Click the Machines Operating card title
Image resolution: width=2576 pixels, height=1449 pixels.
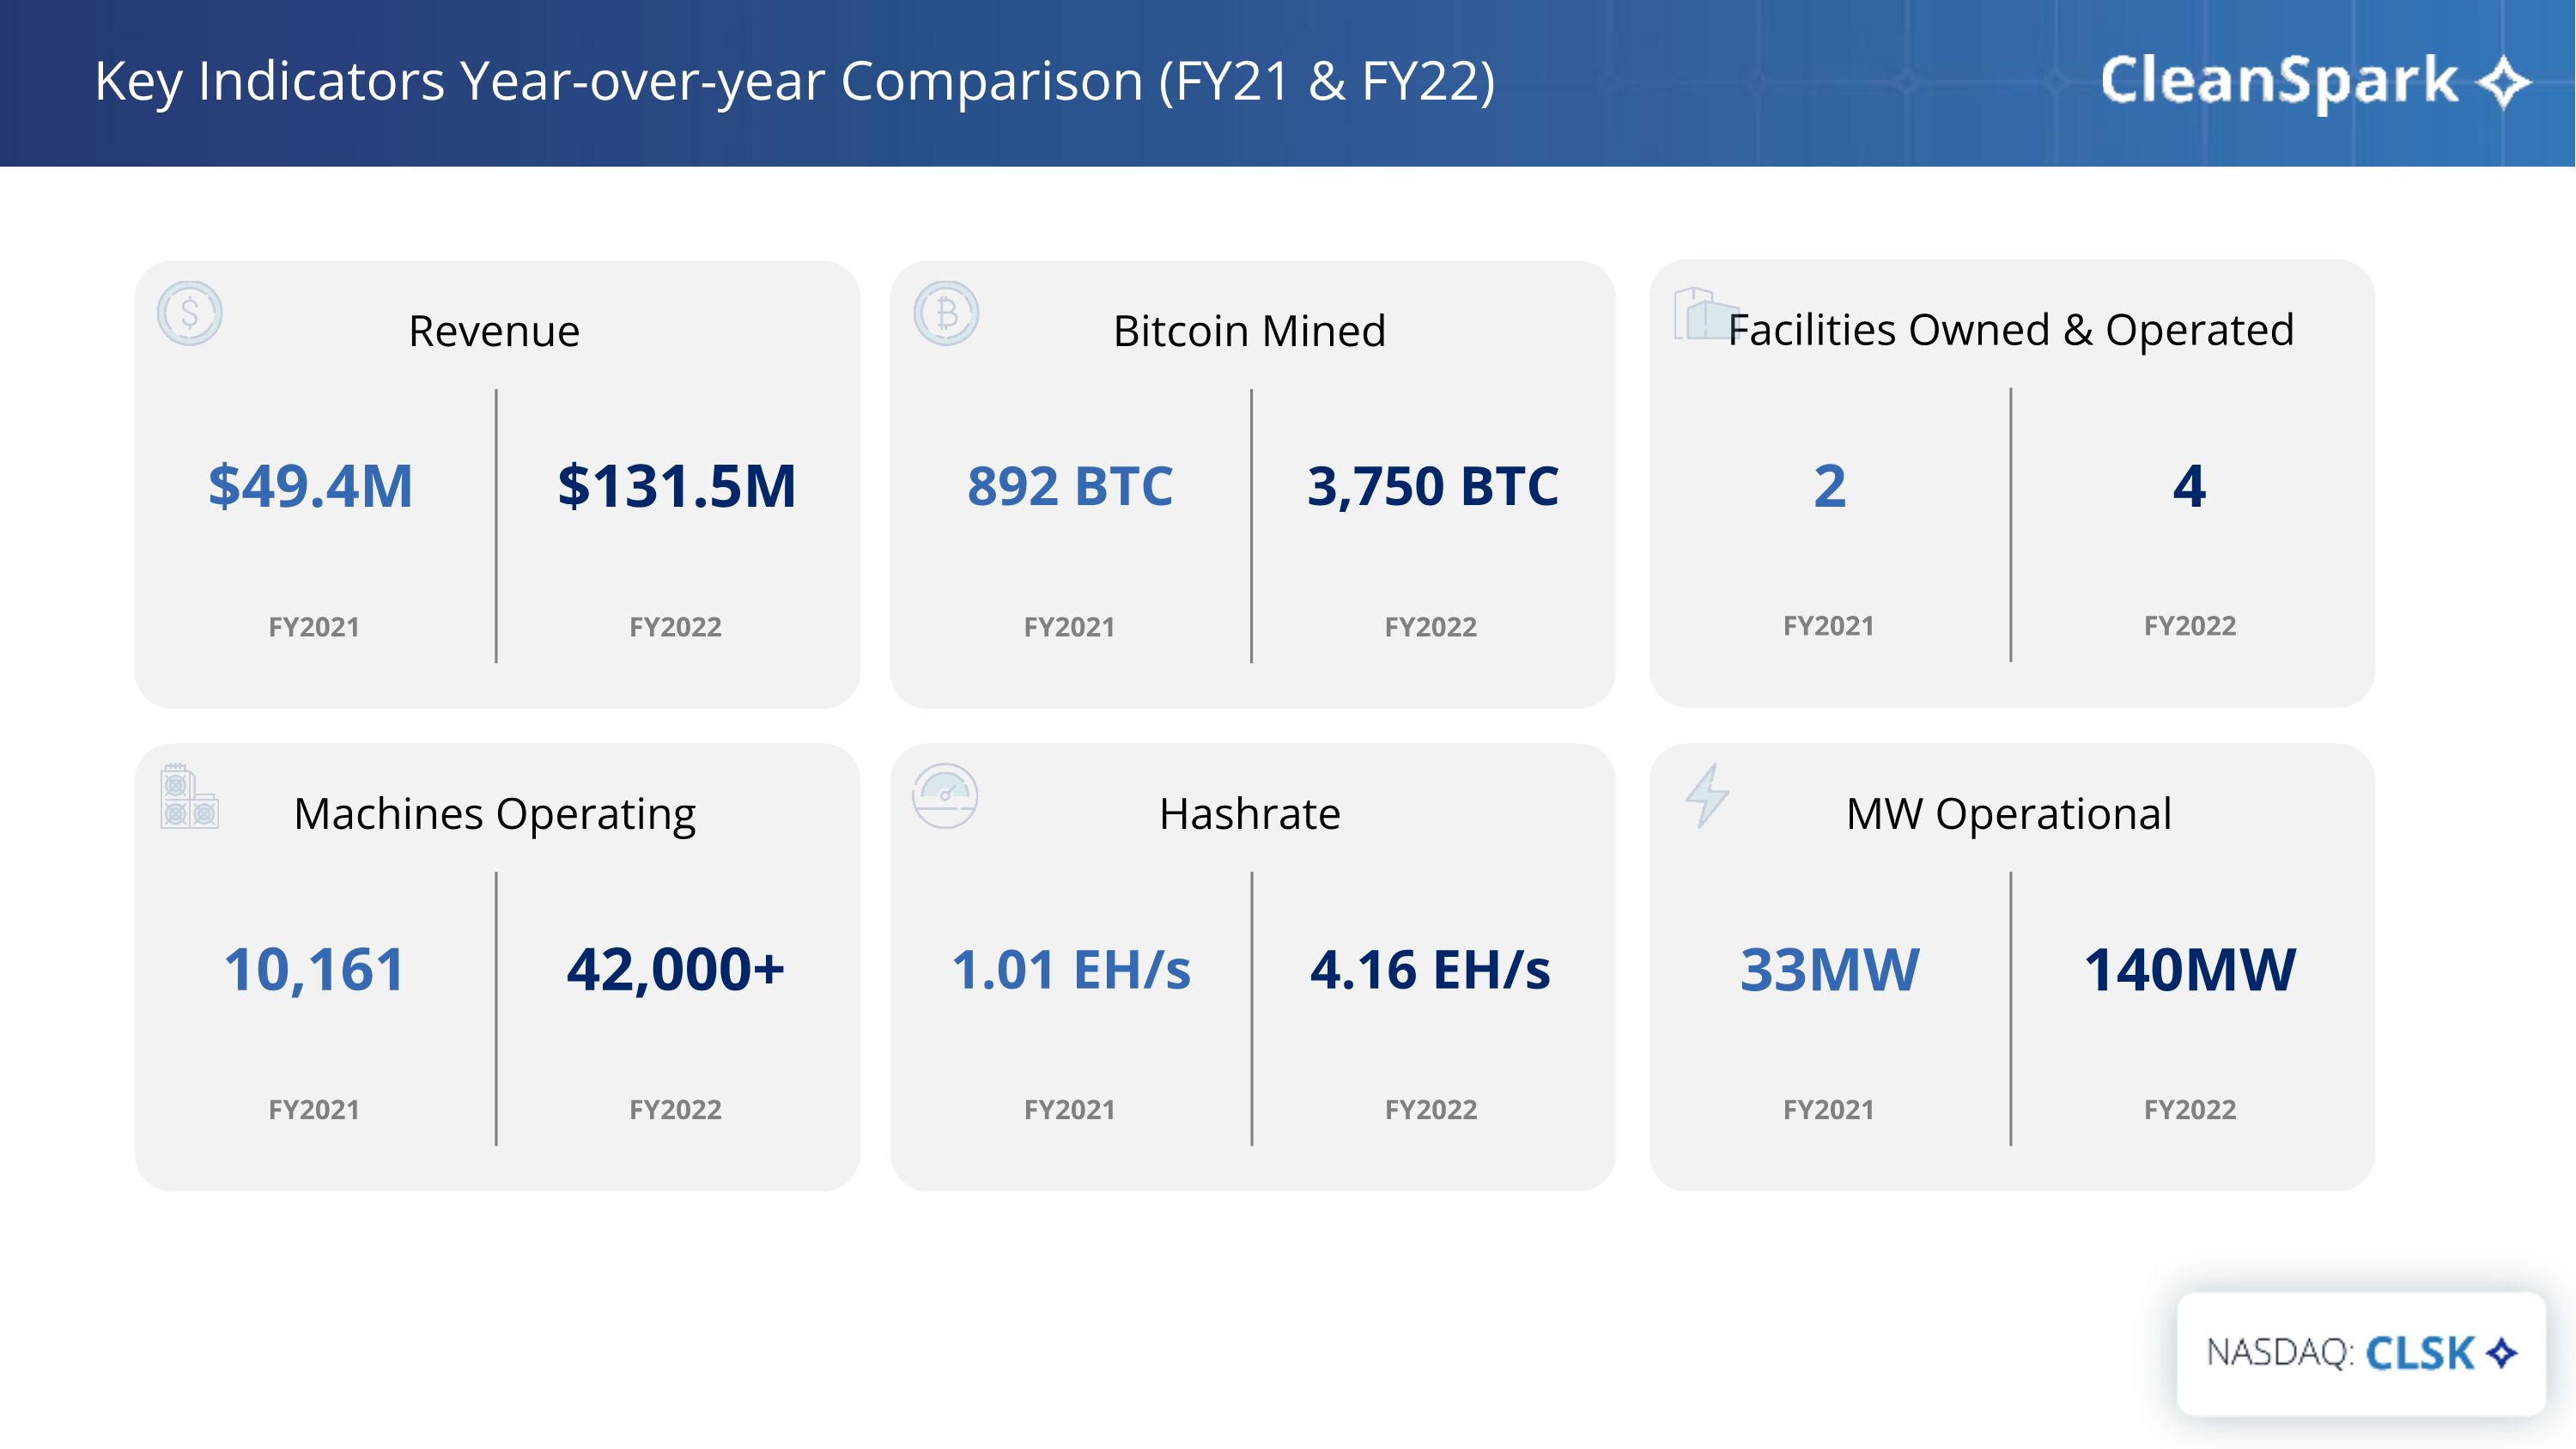[x=494, y=814]
